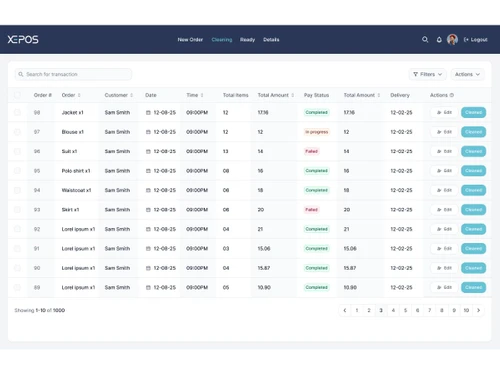The height and width of the screenshot is (375, 500).
Task: Click Failed status for order 93
Action: (x=311, y=210)
